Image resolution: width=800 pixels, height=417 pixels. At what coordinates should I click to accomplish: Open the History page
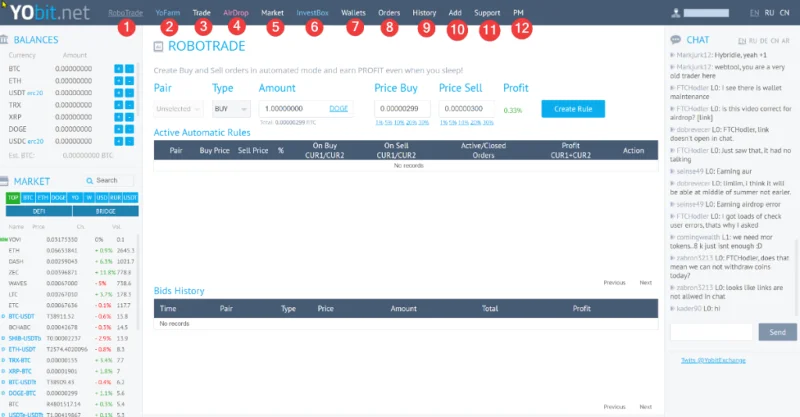(x=424, y=13)
